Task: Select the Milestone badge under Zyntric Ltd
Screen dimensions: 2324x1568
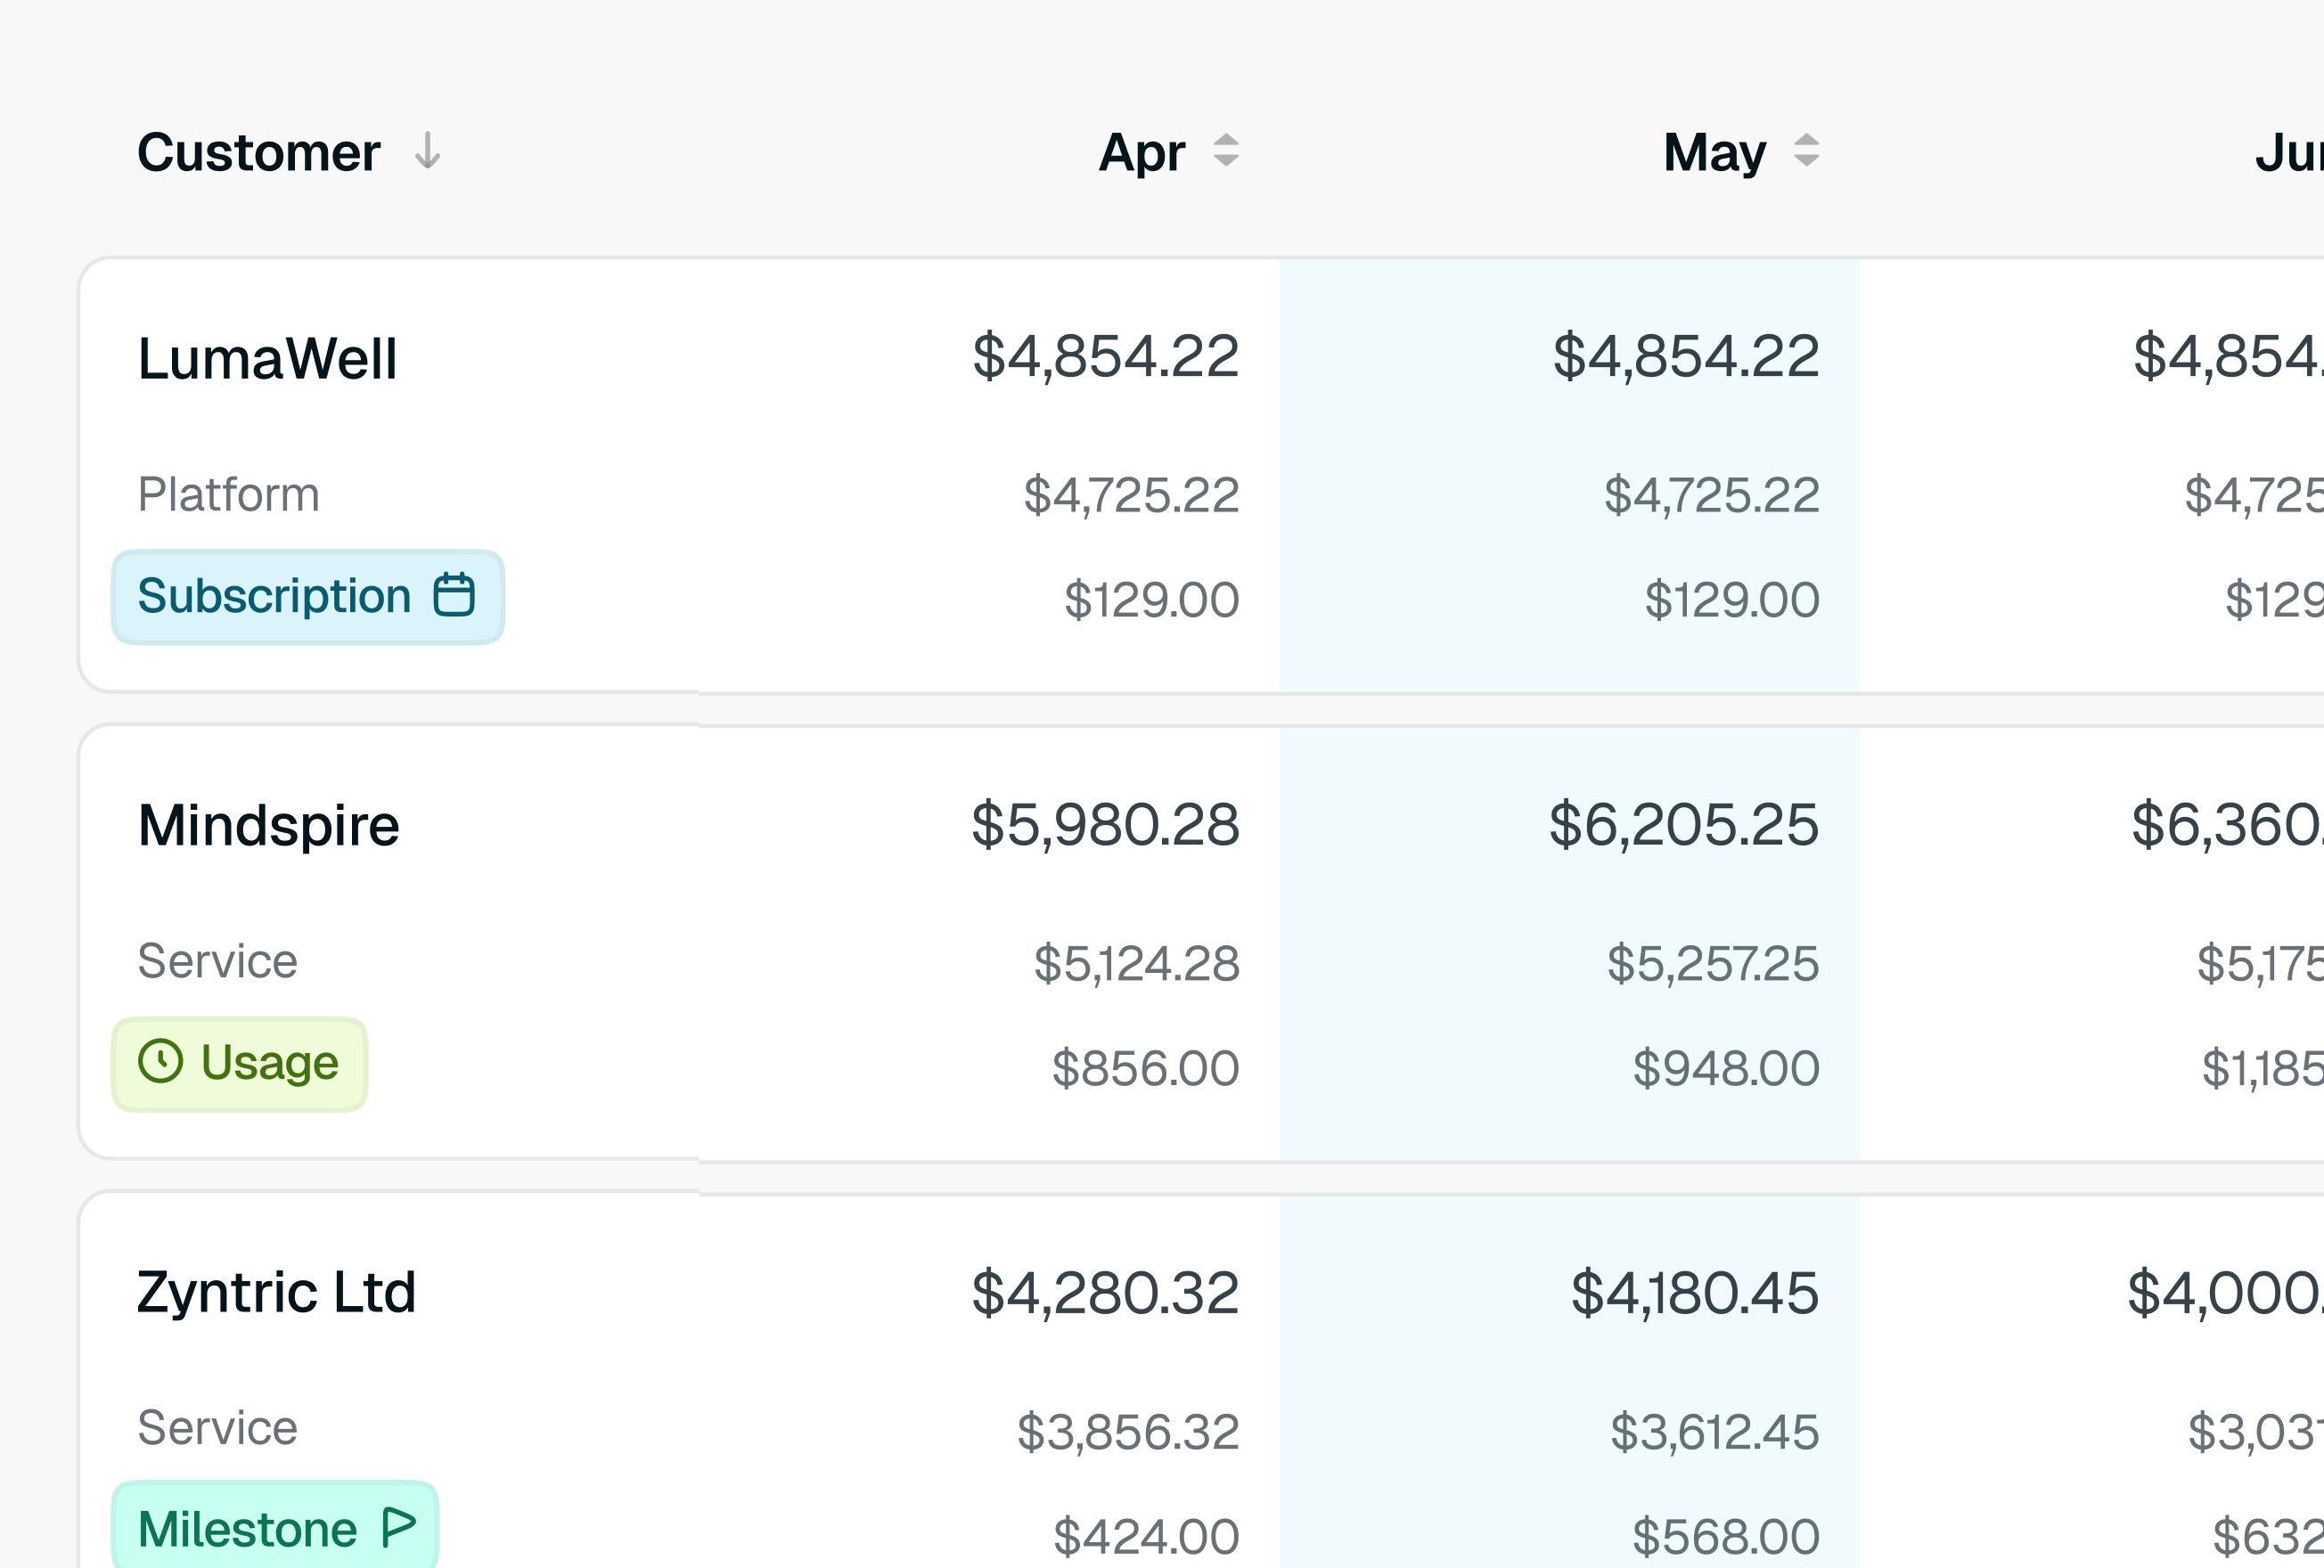Action: pos(275,1527)
